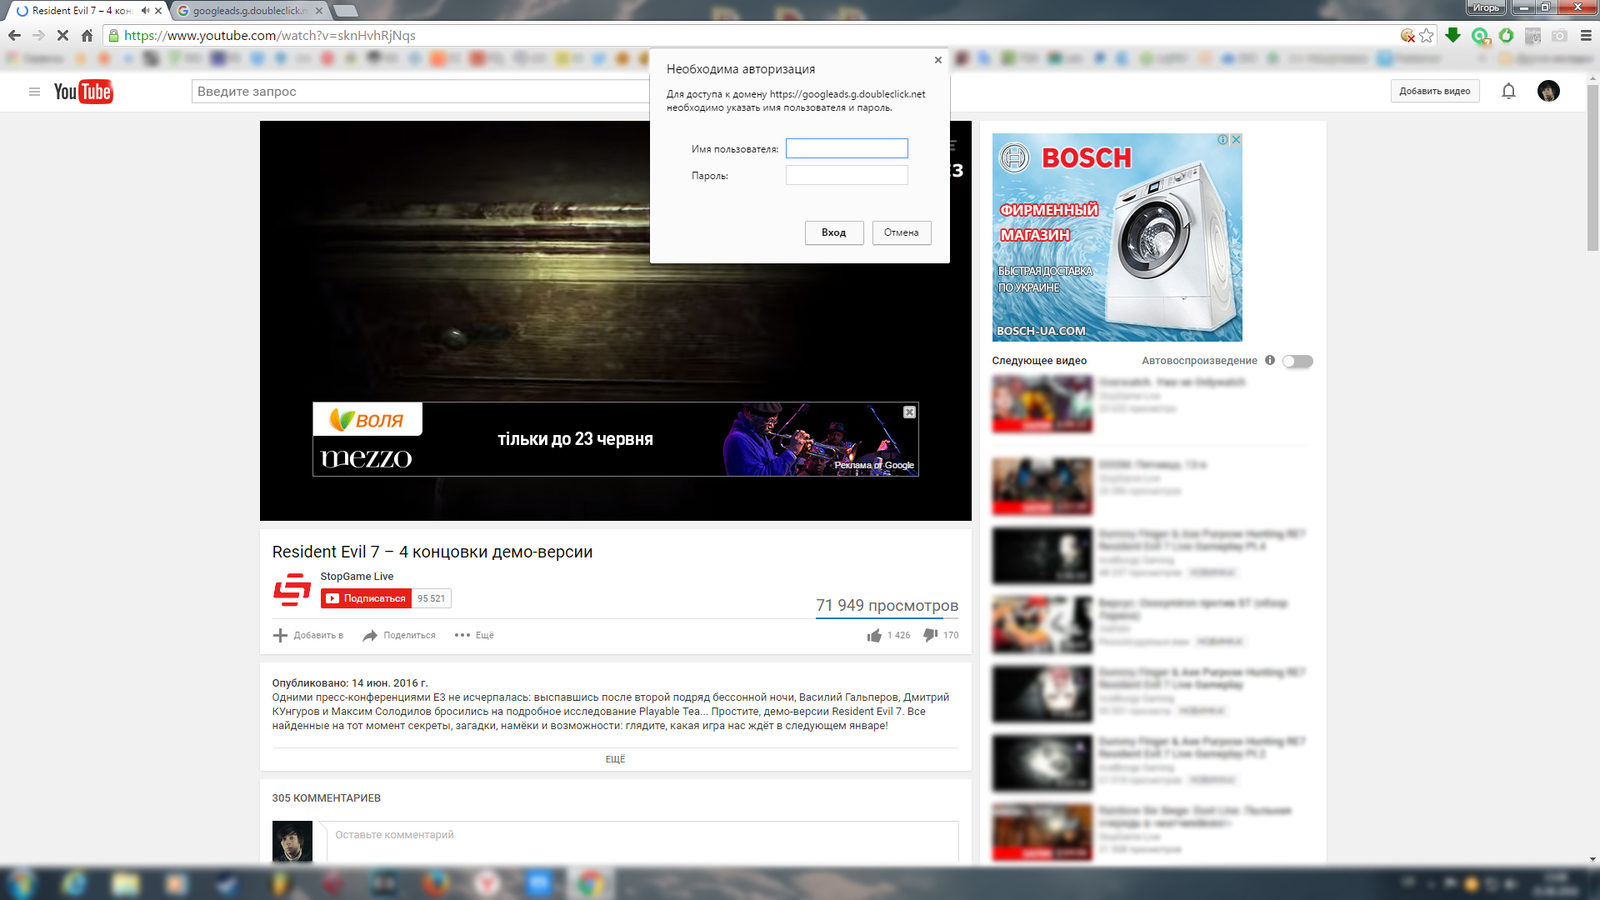Click the Вход button in dialog
Screen dimensions: 1600x900
tap(834, 233)
